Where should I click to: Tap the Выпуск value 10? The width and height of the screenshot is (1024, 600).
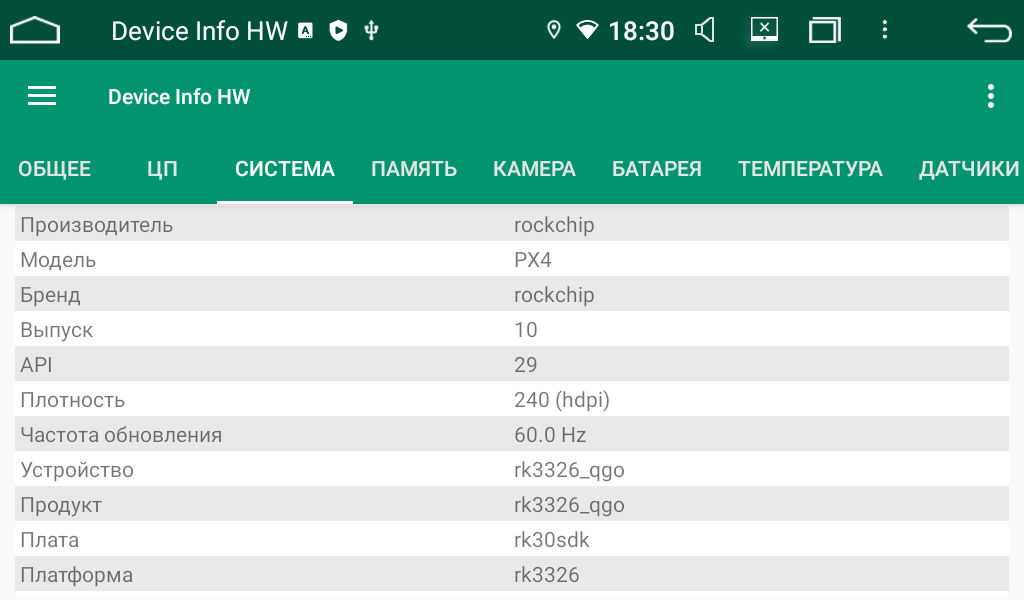[526, 330]
